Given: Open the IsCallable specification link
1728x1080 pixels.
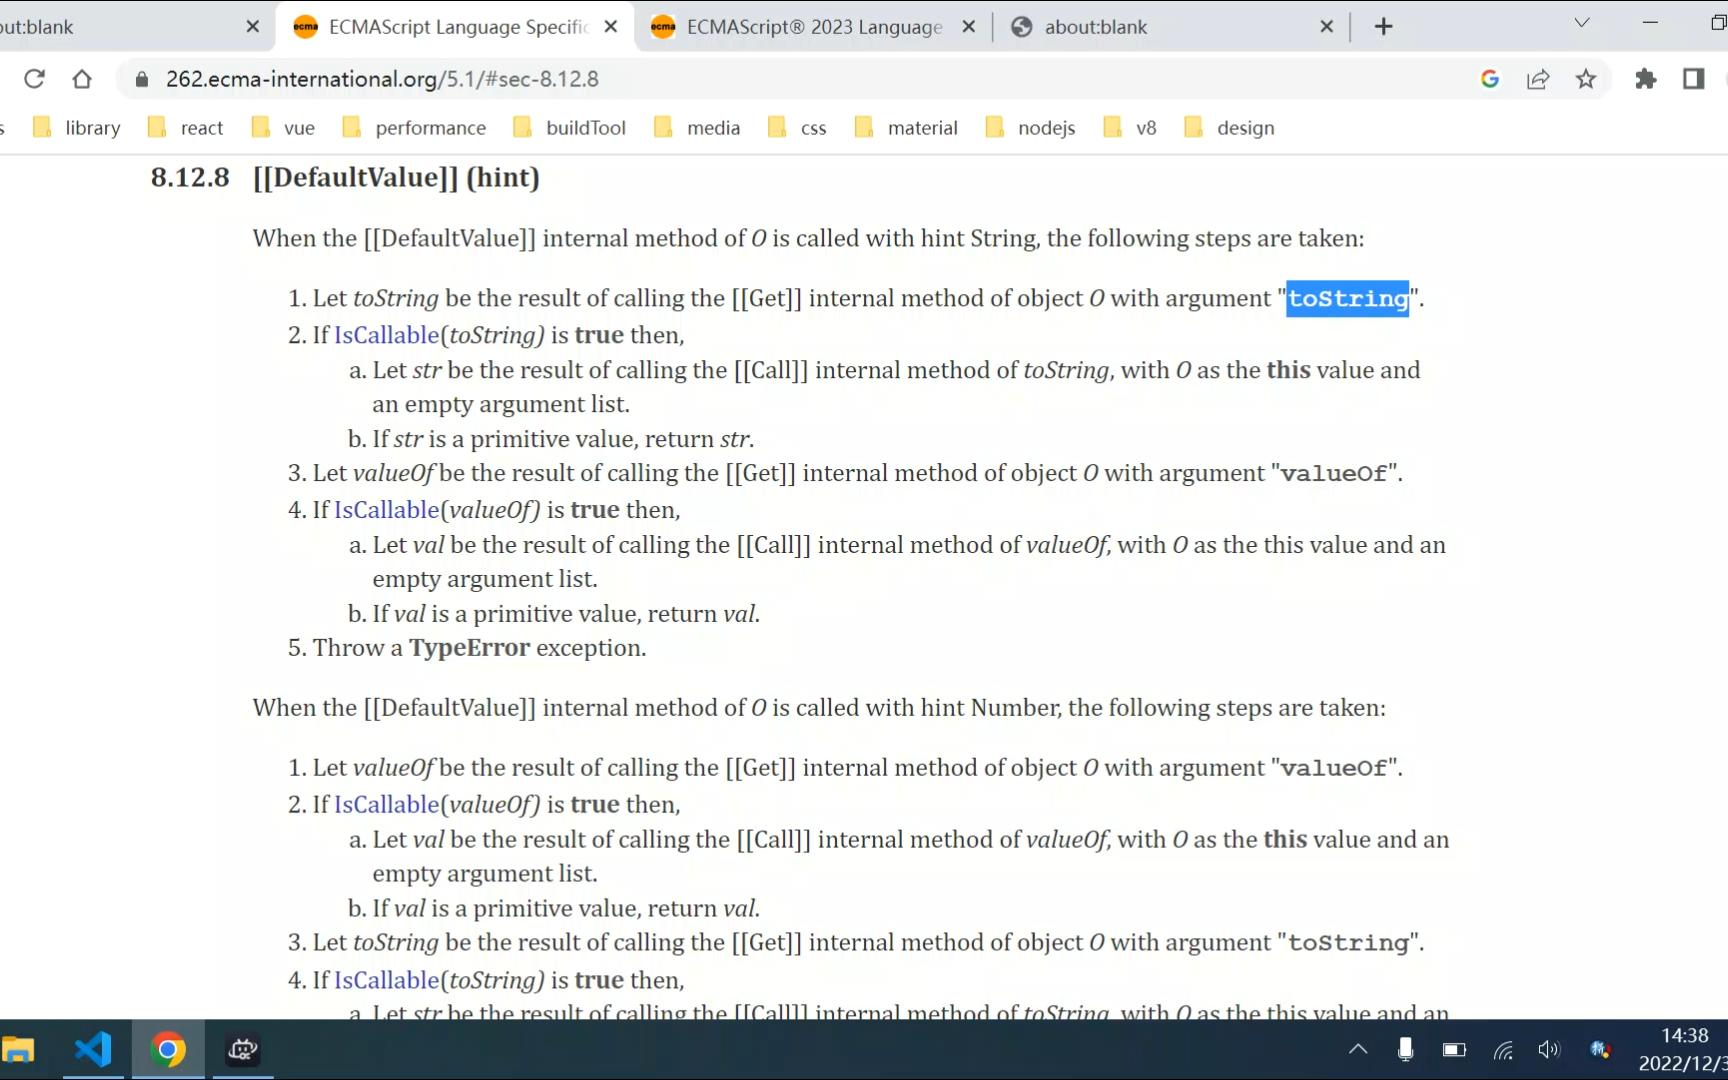Looking at the screenshot, I should (385, 335).
